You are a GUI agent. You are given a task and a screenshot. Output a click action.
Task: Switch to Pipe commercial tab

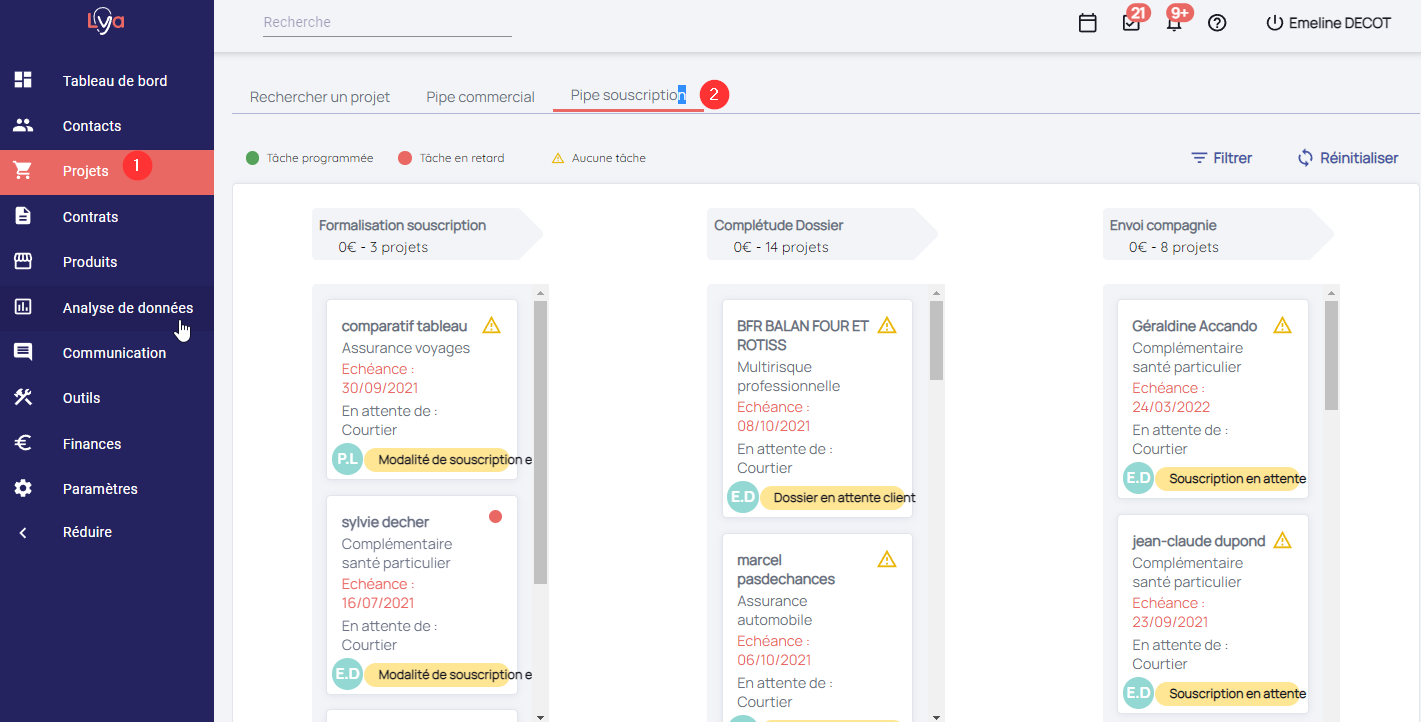coord(480,97)
